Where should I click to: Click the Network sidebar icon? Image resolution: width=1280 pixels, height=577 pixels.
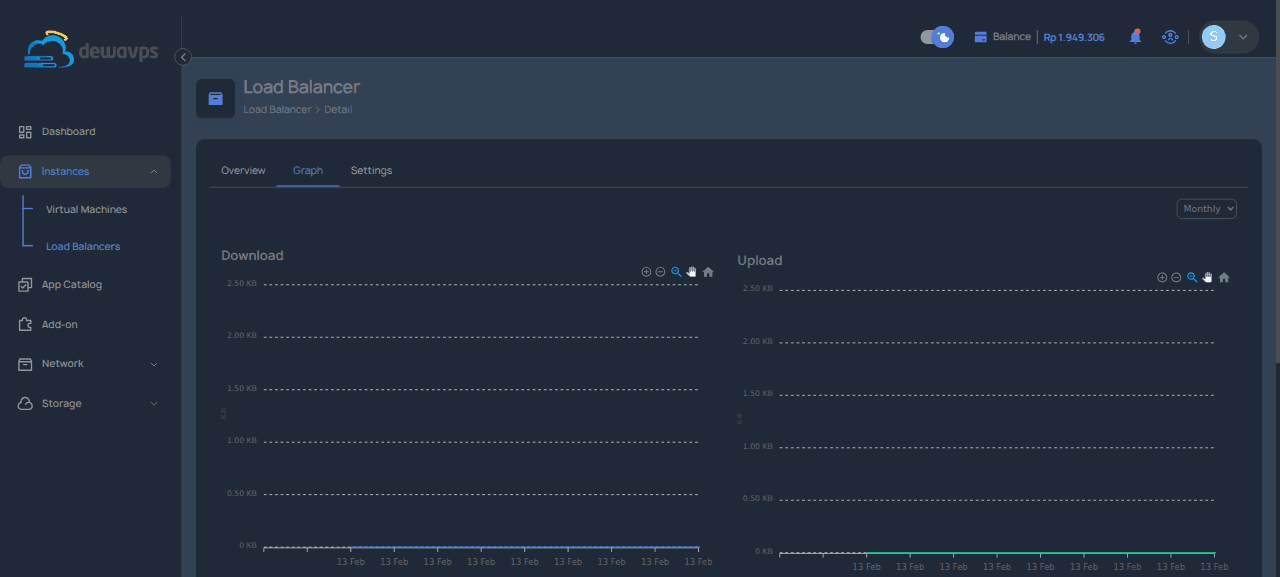25,364
